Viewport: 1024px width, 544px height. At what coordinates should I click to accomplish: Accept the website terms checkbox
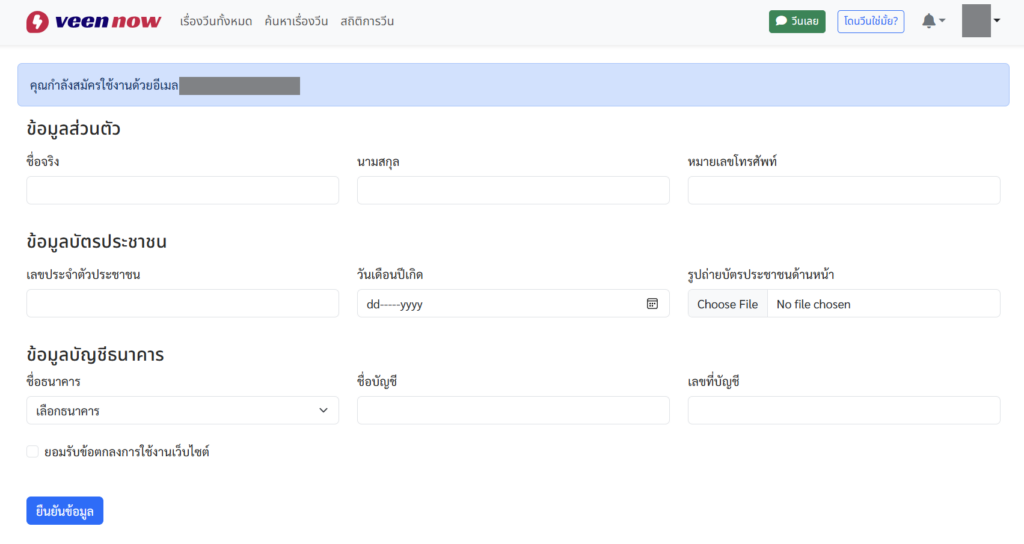(32, 452)
